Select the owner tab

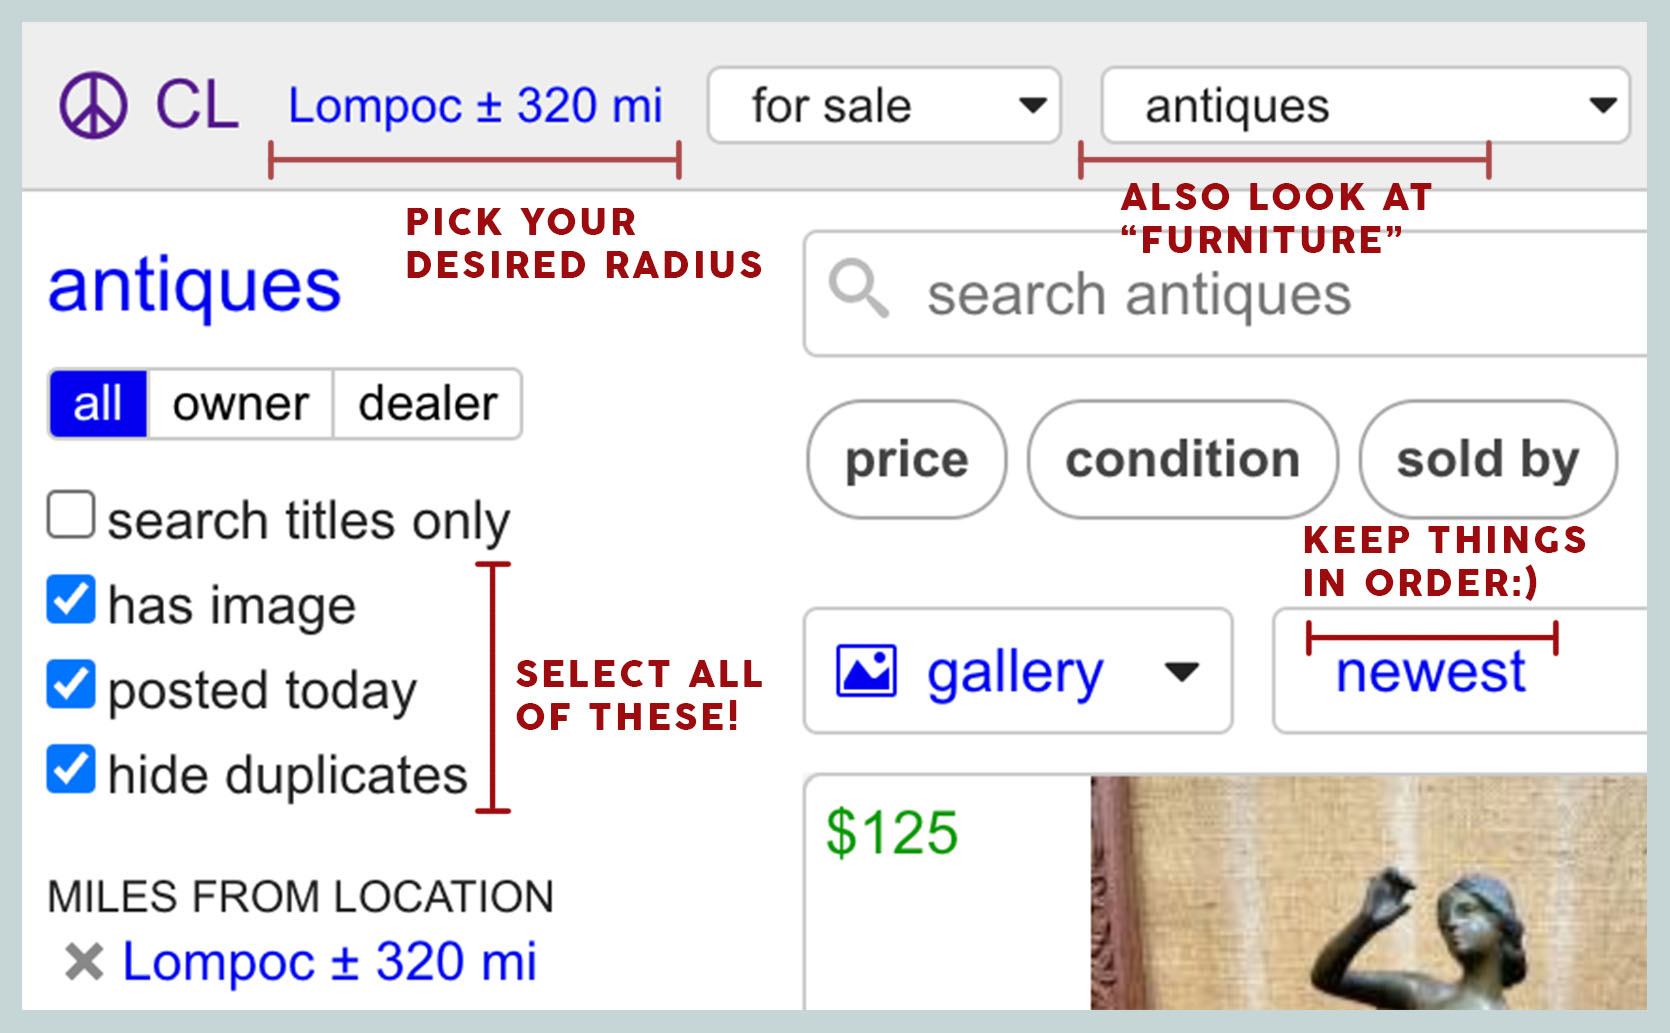click(x=240, y=404)
